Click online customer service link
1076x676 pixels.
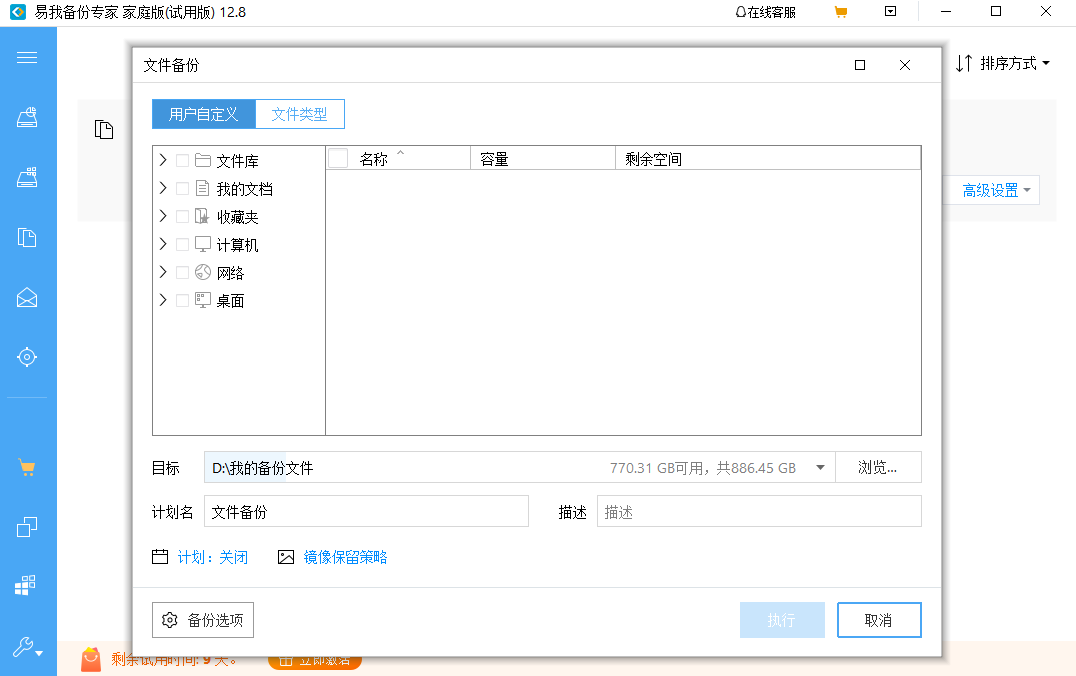click(765, 12)
